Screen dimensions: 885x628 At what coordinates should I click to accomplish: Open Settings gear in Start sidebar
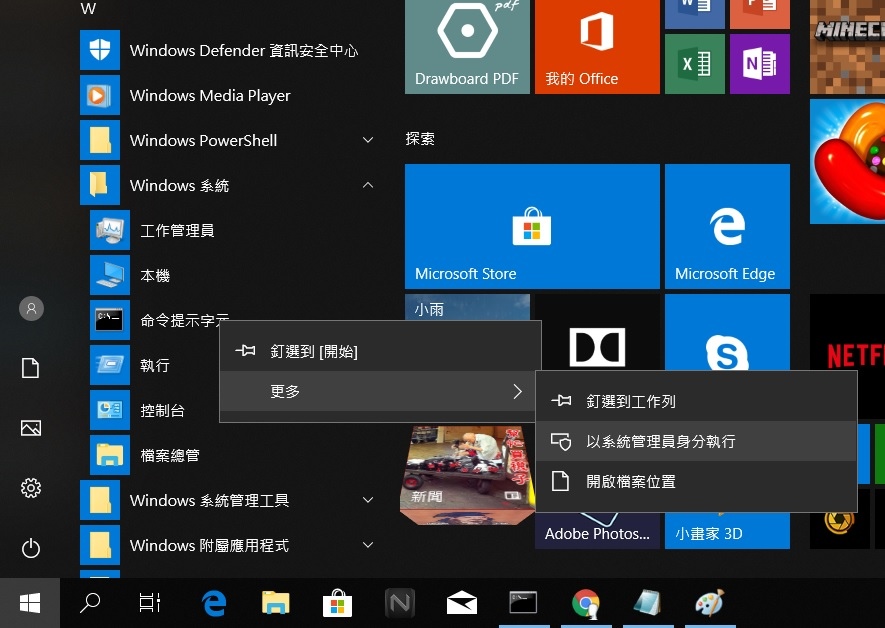point(30,488)
